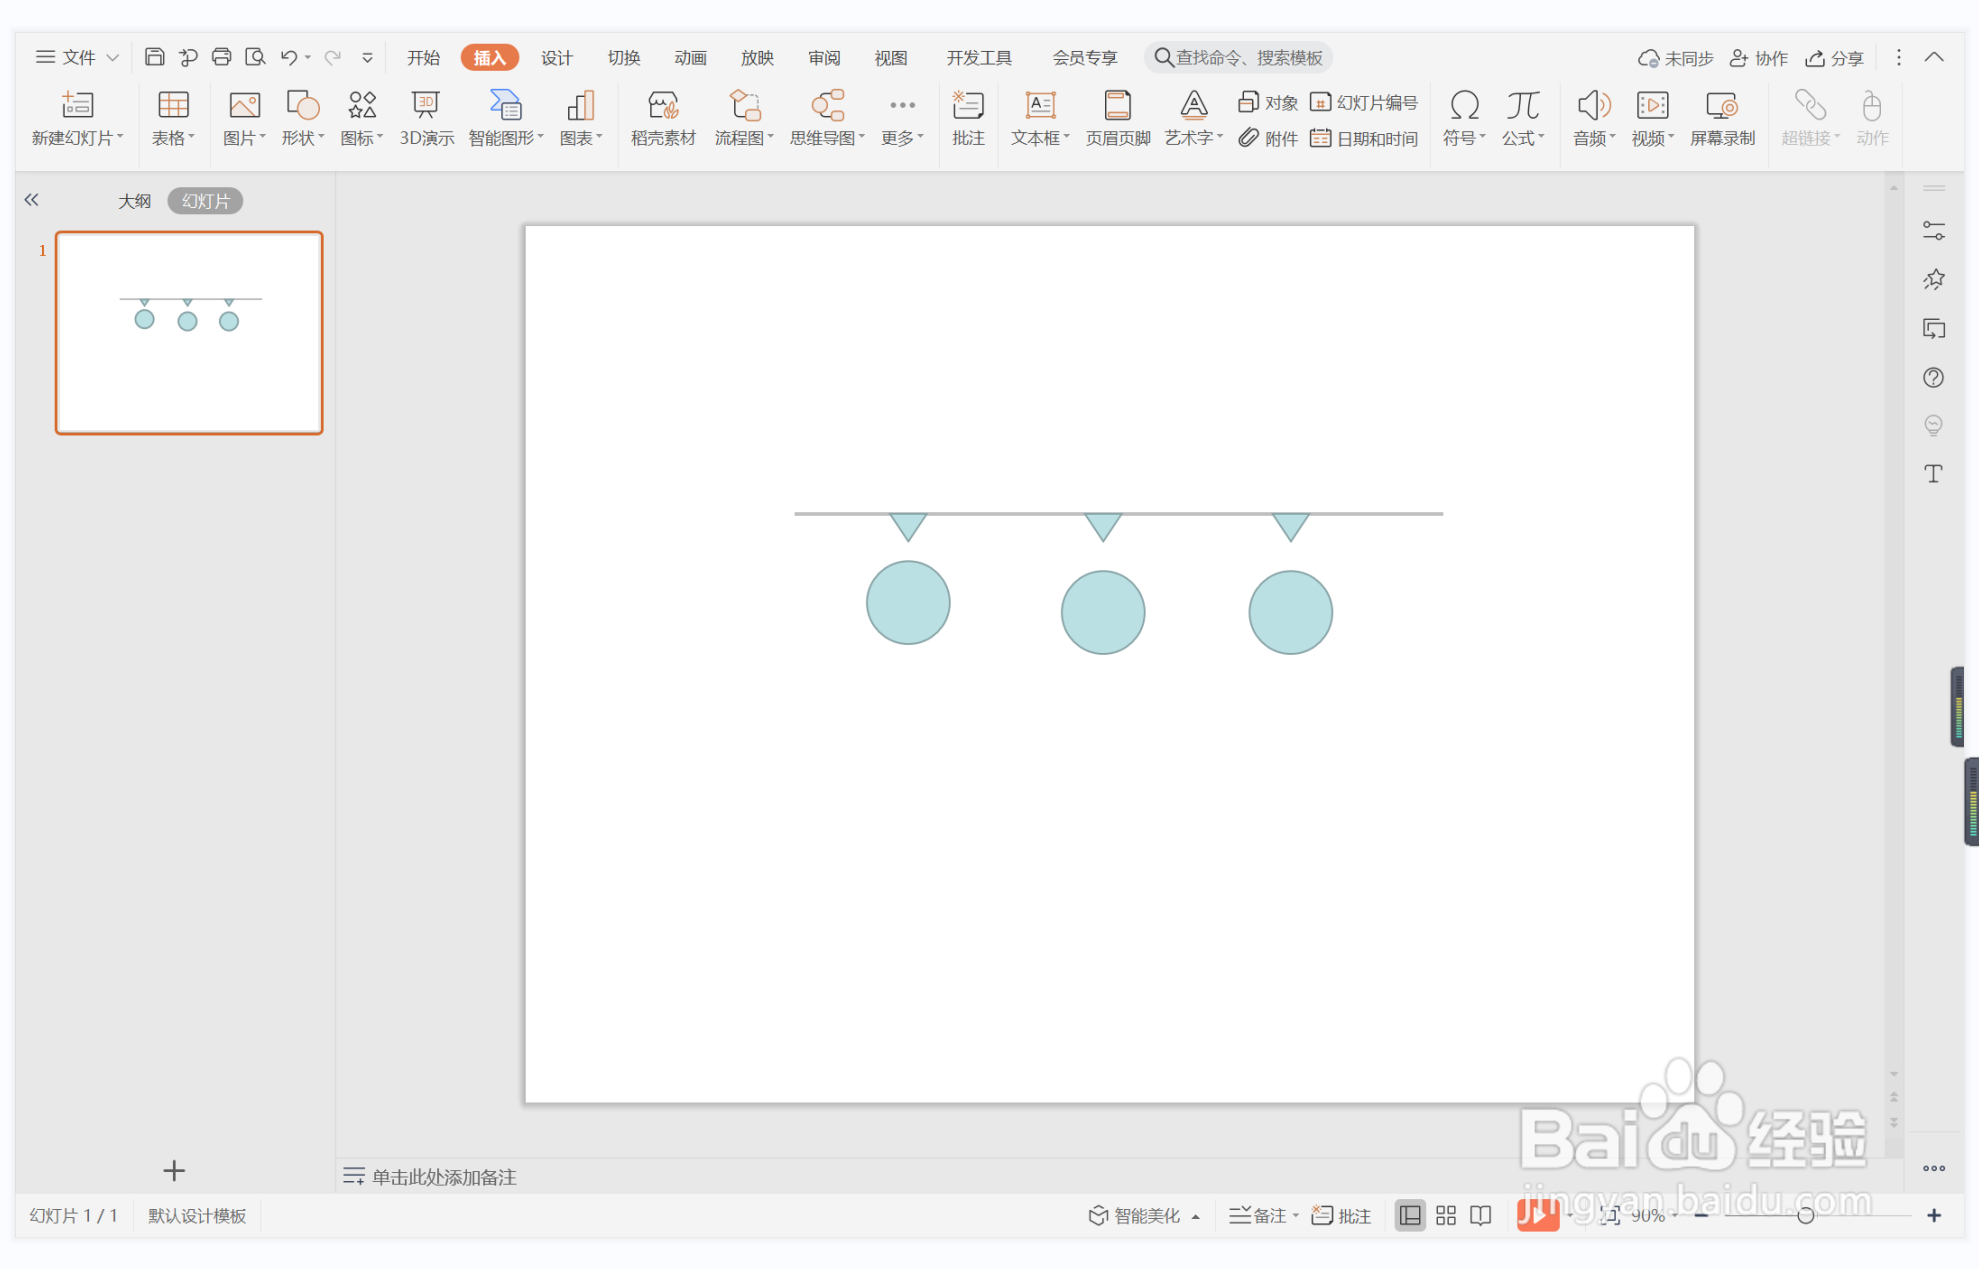Click the 分享 share button

[1835, 58]
